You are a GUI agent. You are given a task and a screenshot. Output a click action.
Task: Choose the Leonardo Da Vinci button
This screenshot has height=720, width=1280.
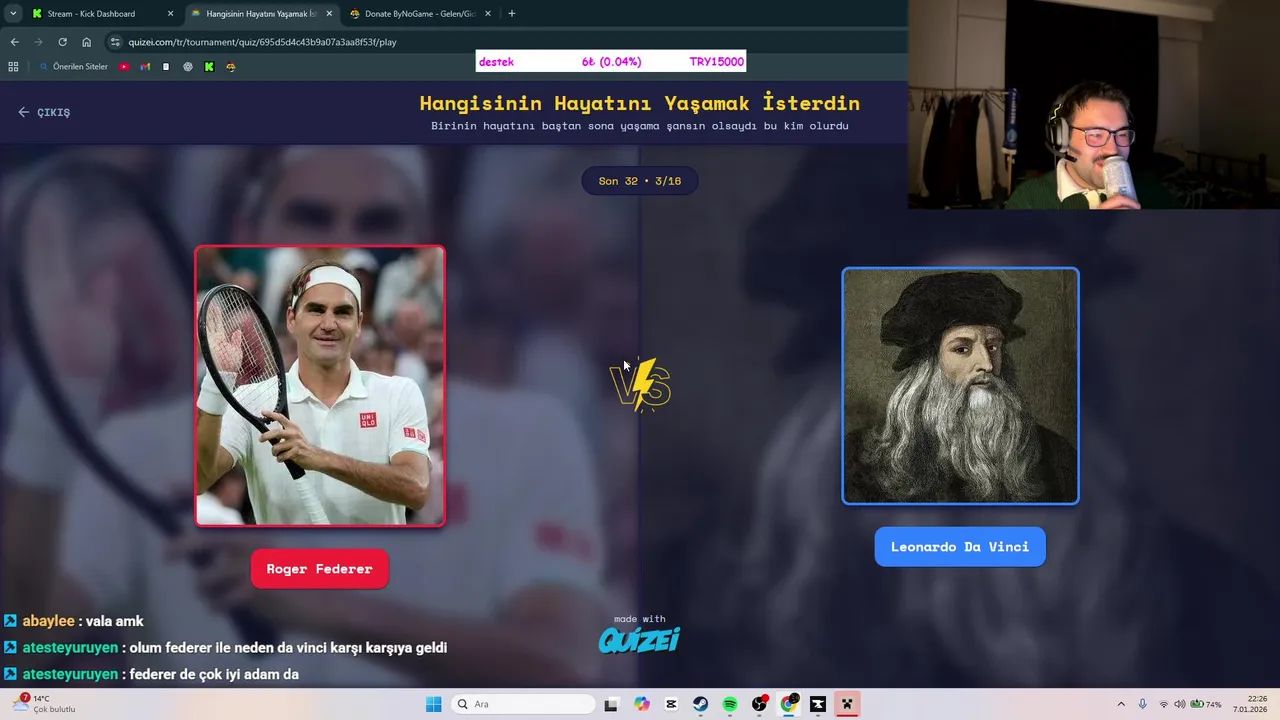click(x=960, y=547)
